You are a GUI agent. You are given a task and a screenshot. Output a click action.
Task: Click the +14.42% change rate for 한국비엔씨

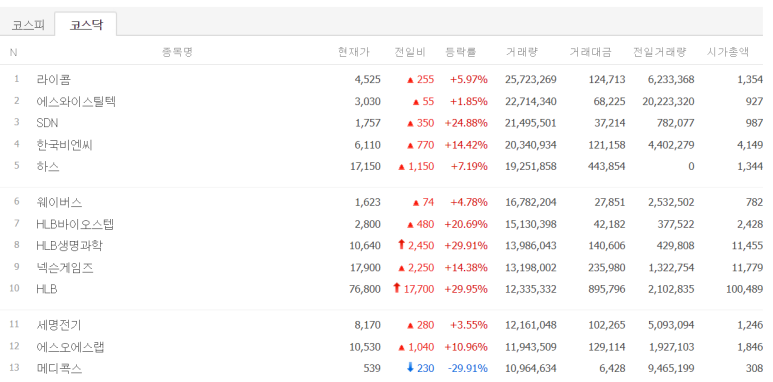(466, 145)
